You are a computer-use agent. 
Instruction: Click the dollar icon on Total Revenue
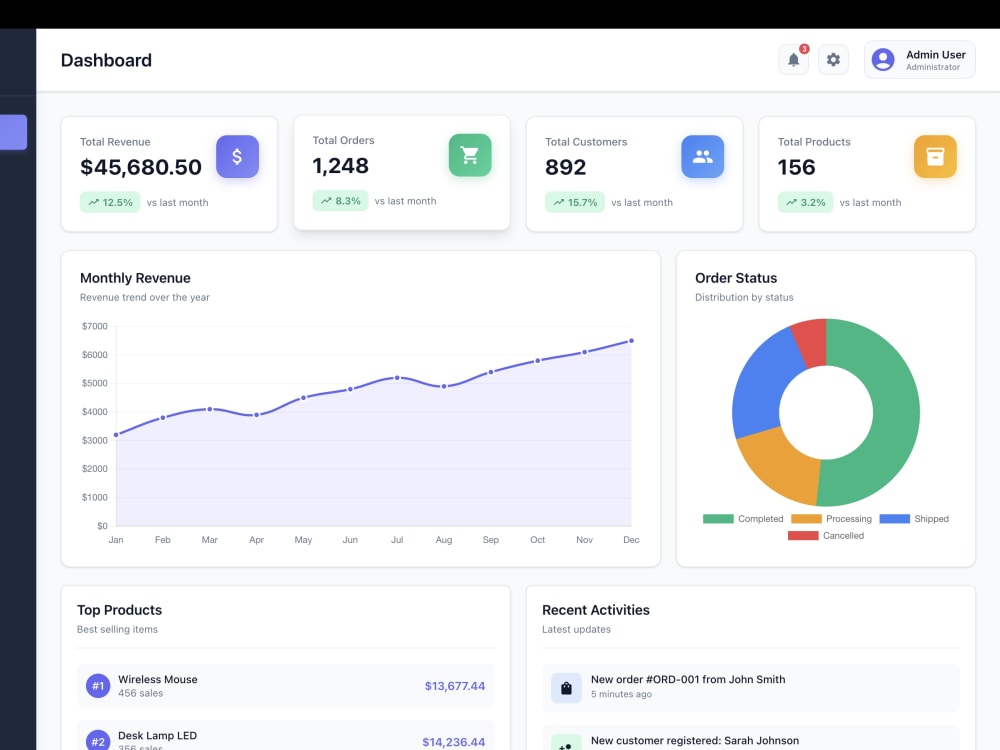[x=237, y=156]
